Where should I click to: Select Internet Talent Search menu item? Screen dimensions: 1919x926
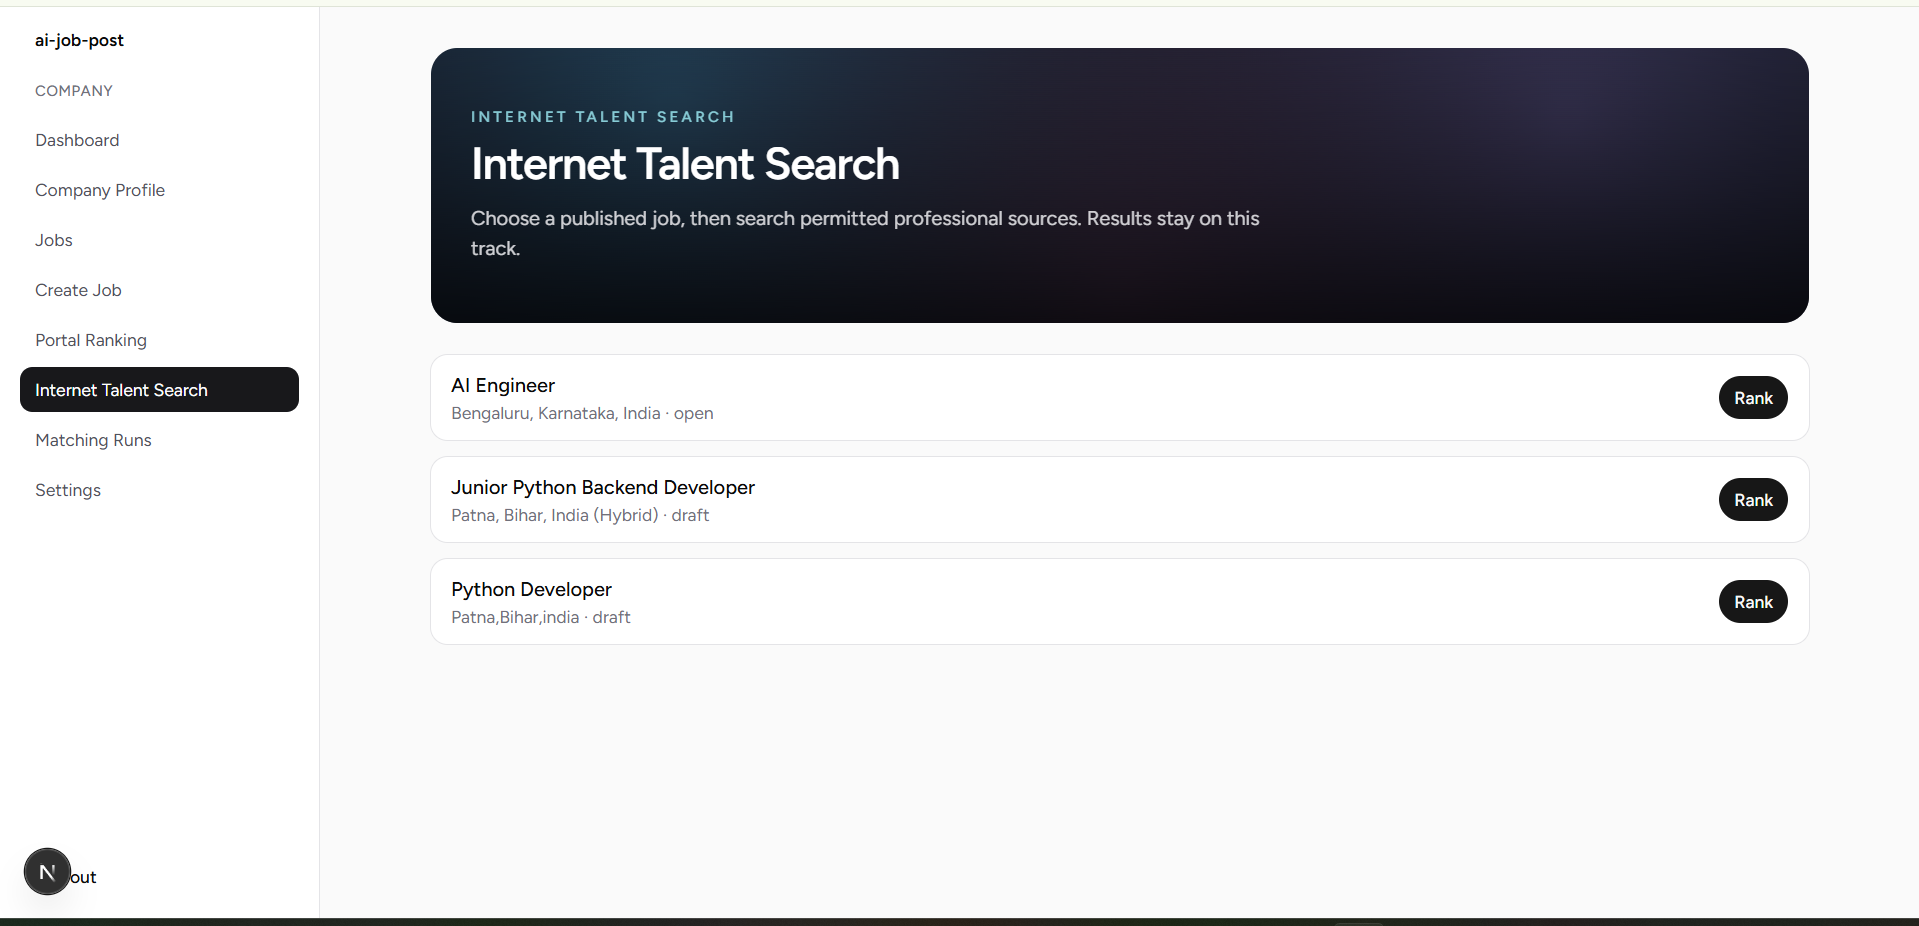click(x=159, y=389)
